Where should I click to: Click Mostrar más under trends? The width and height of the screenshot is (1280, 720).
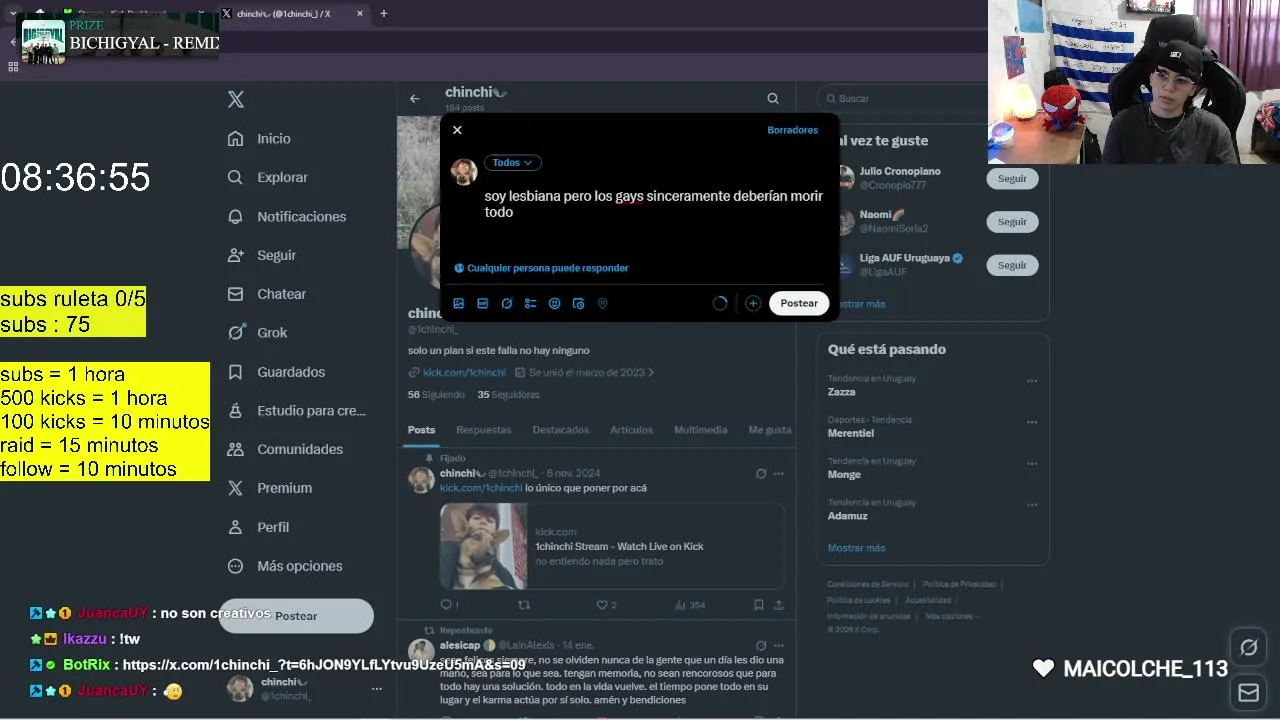(x=856, y=548)
